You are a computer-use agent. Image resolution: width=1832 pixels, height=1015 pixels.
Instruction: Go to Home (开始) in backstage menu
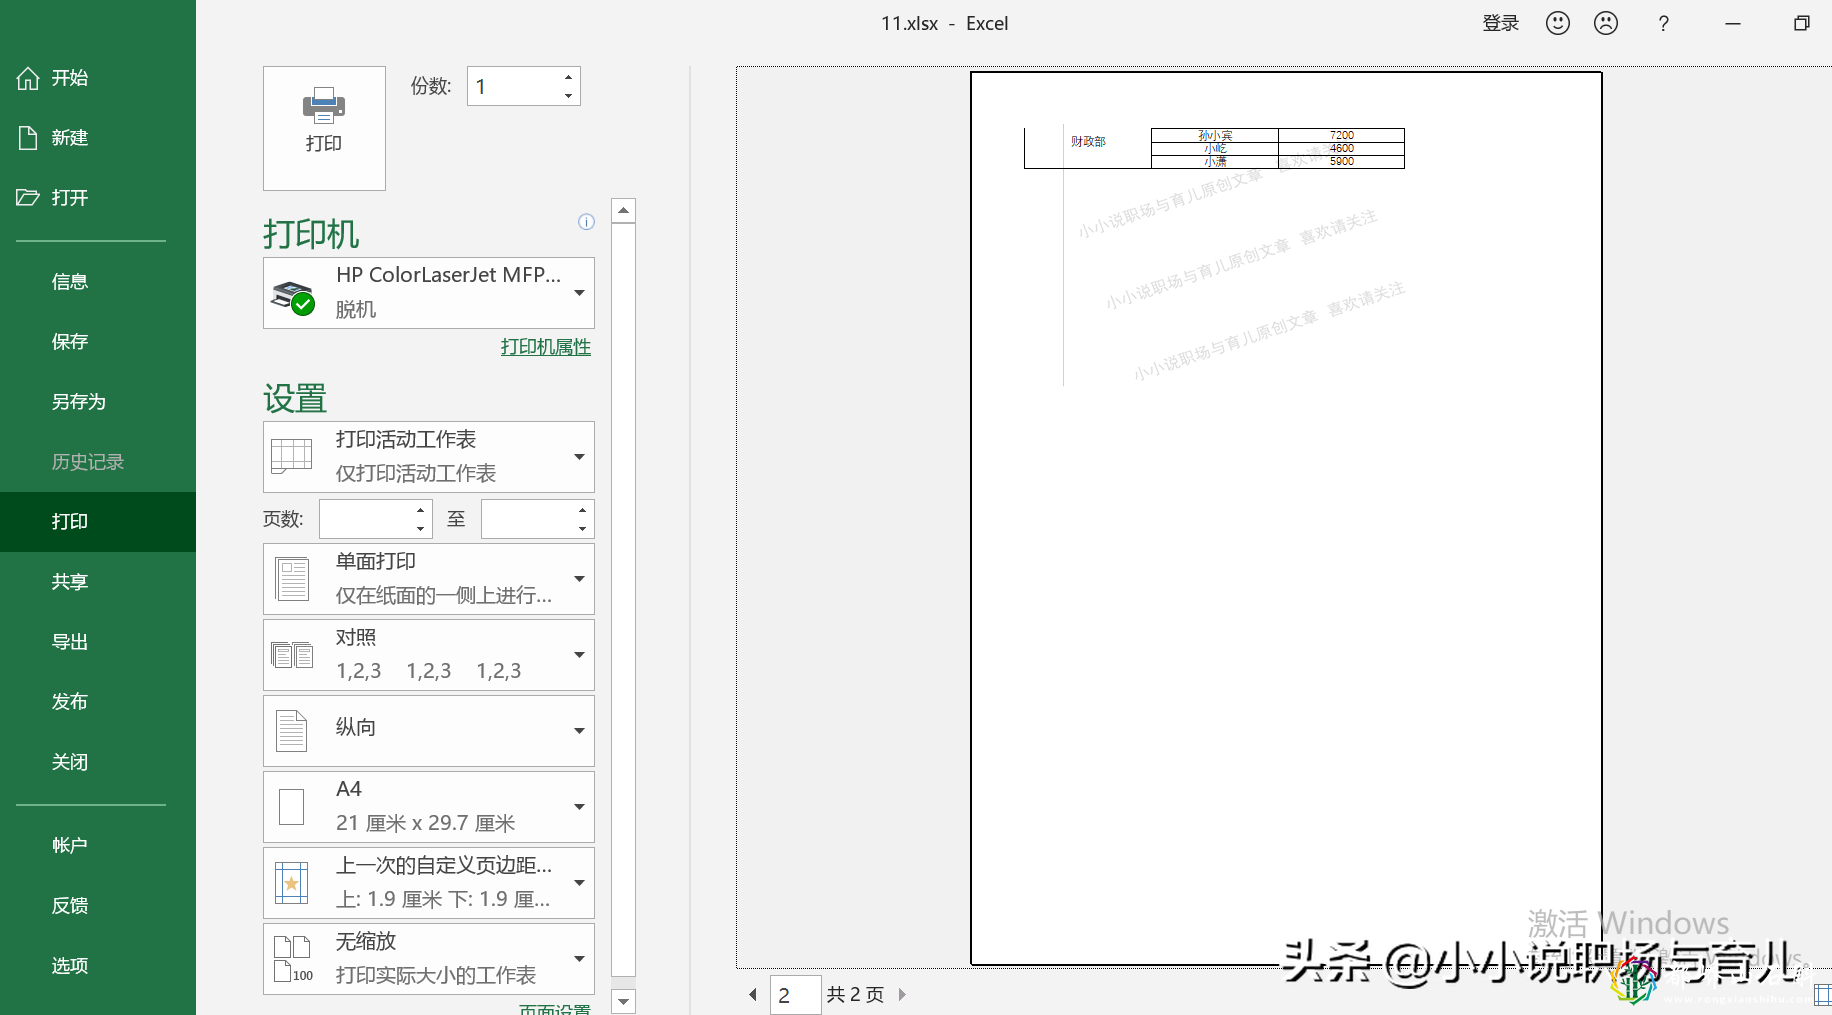pos(98,78)
